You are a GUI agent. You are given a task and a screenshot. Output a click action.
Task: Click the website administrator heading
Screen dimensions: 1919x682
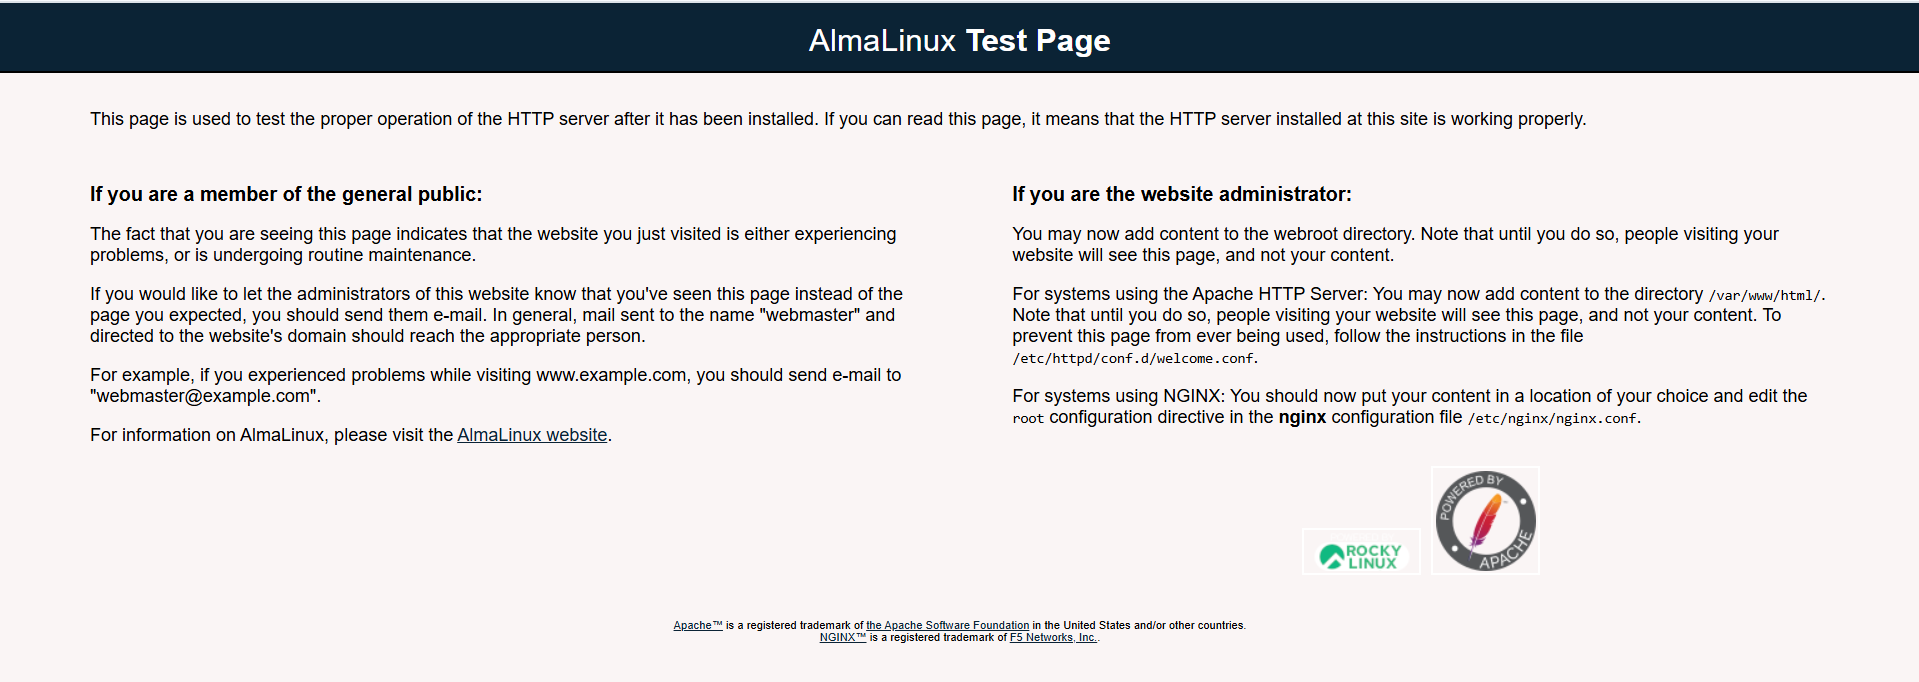click(1182, 194)
